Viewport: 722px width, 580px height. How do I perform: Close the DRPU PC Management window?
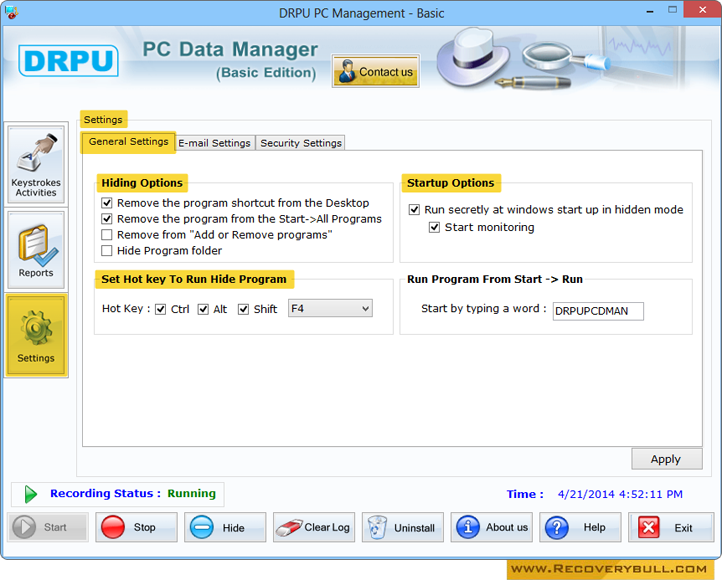click(x=702, y=10)
